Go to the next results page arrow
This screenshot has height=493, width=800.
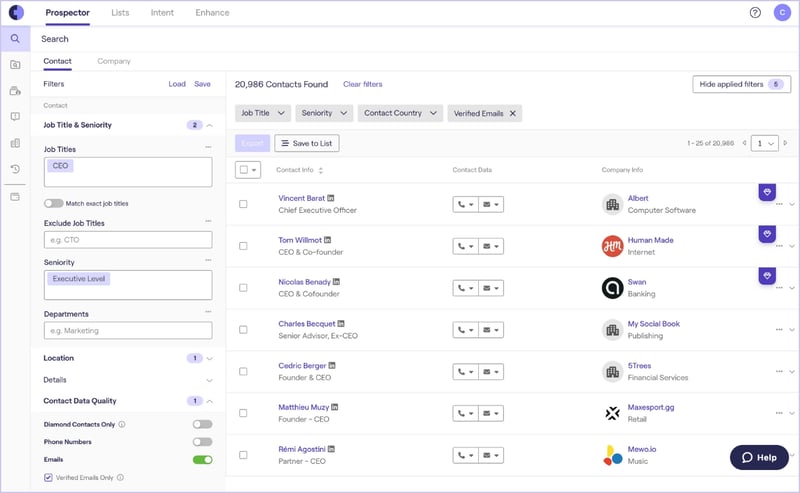tap(786, 143)
